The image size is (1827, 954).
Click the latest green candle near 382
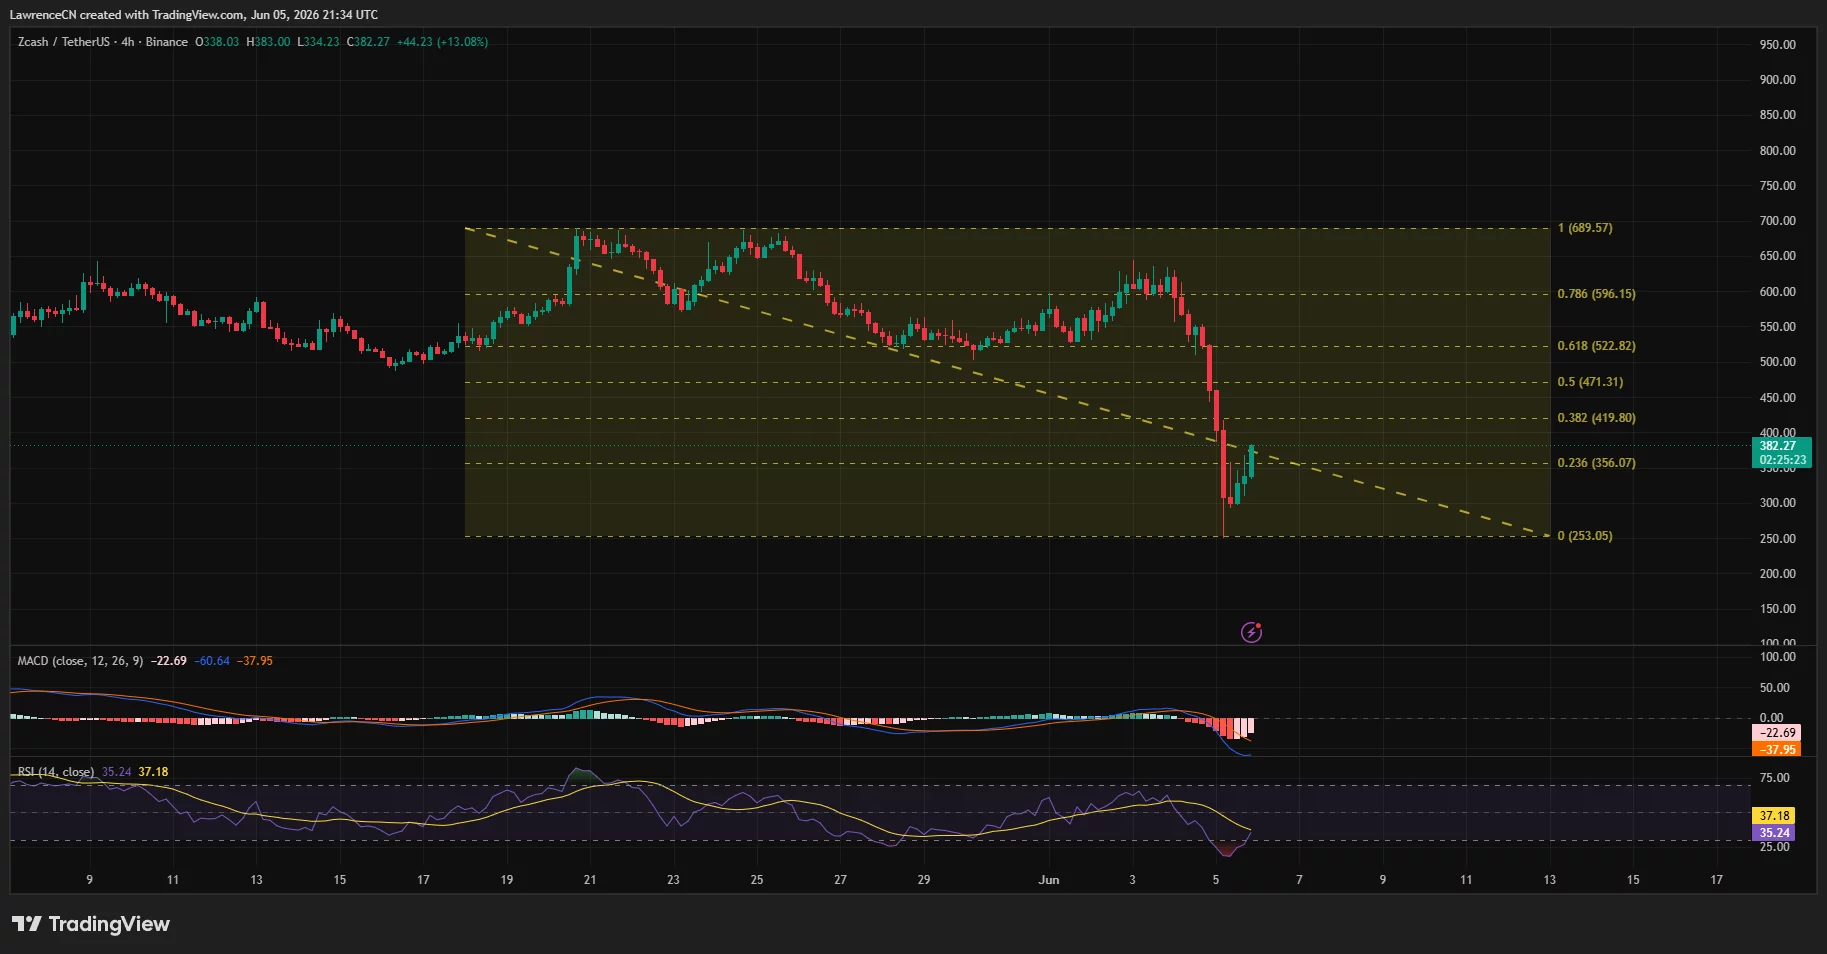pos(1251,460)
